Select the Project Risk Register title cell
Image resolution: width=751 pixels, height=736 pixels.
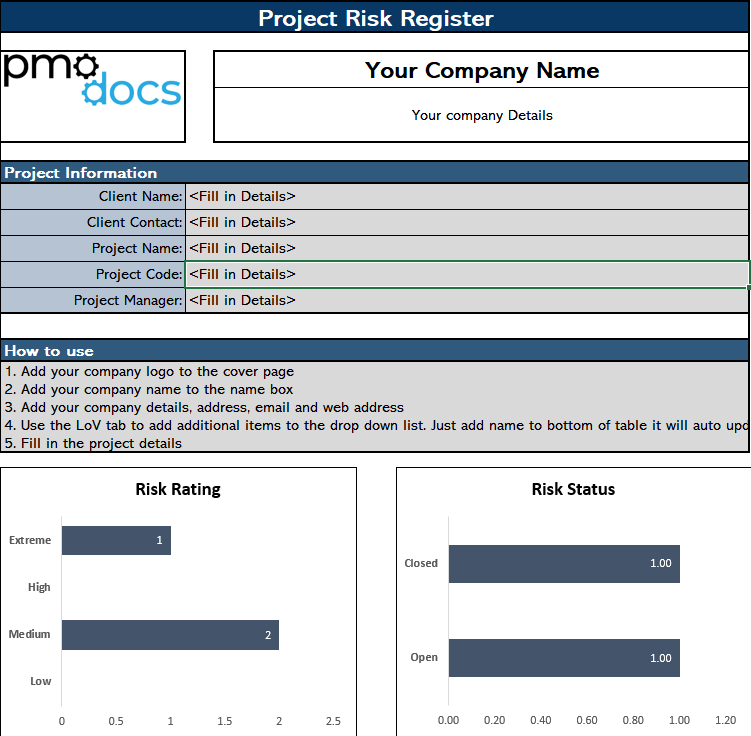click(375, 18)
